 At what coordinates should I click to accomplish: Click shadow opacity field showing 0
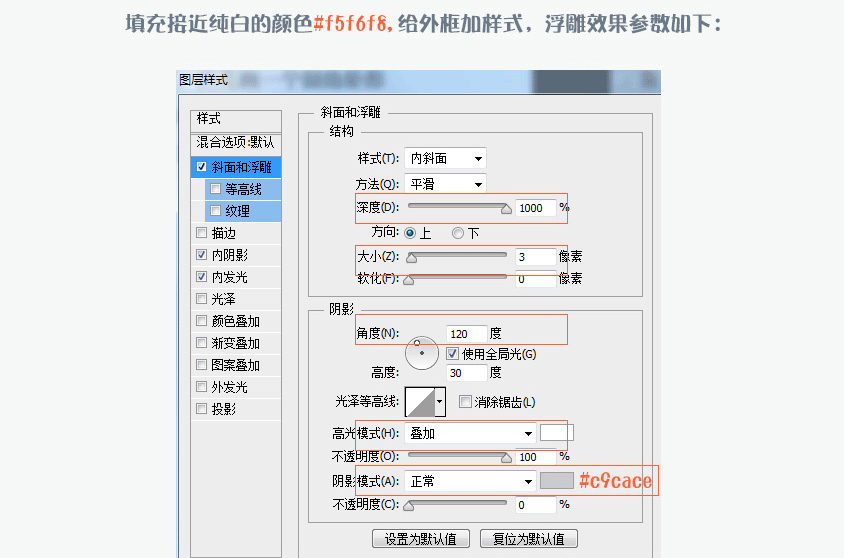pos(535,505)
